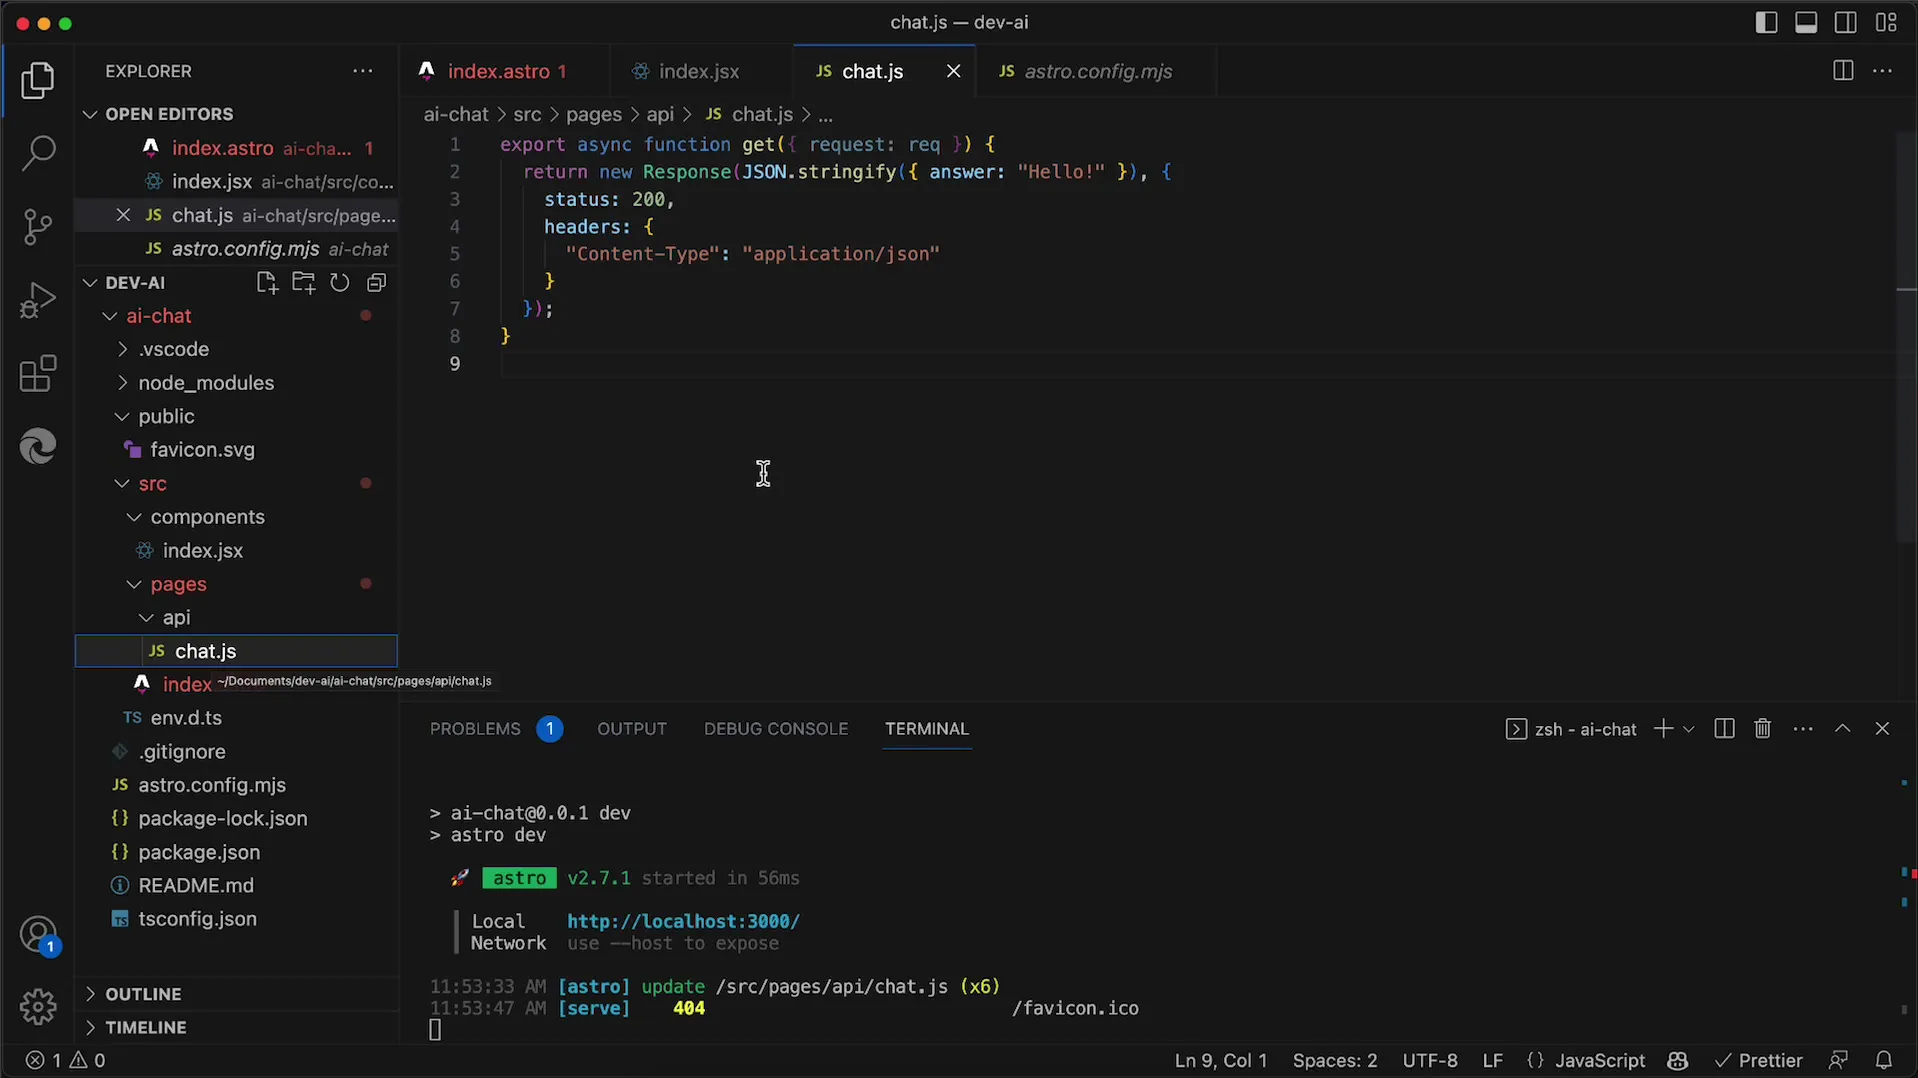Change line ending via LF status item
The height and width of the screenshot is (1078, 1918).
coord(1493,1060)
